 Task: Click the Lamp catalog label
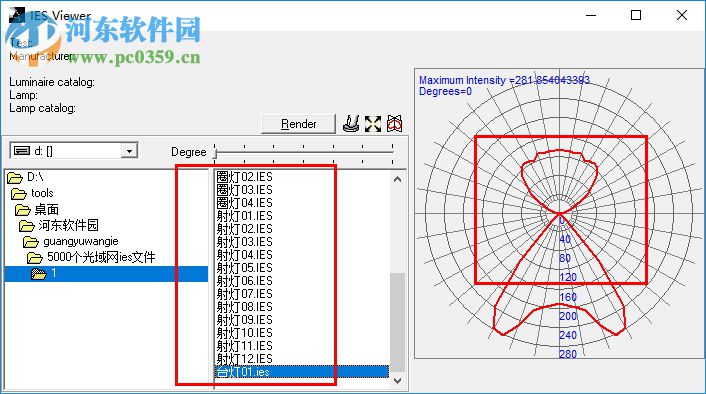[42, 108]
